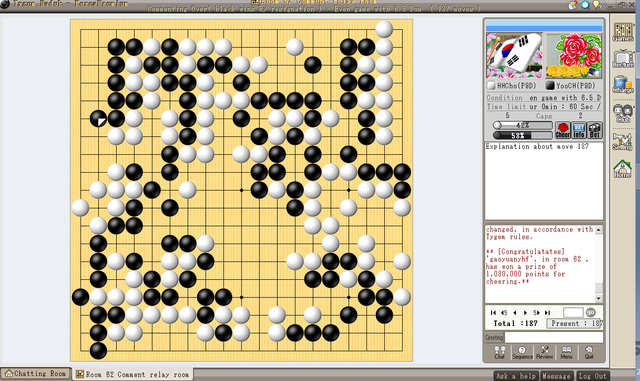Open the Menu book icon
The height and width of the screenshot is (381, 640).
pyautogui.click(x=567, y=352)
